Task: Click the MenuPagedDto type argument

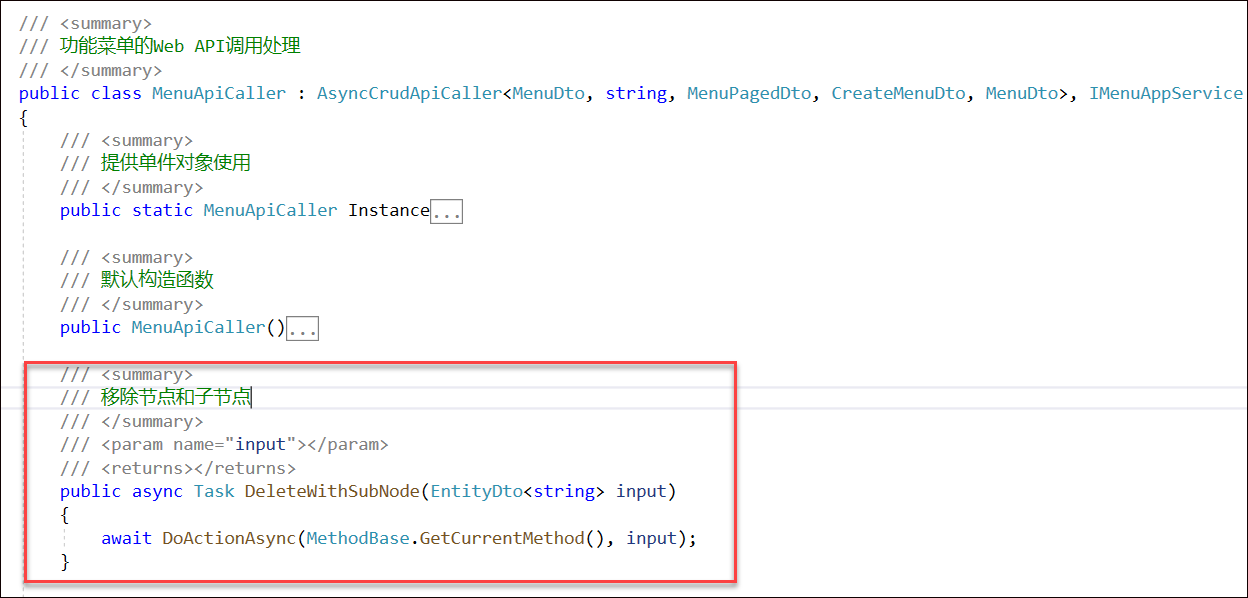Action: [749, 93]
